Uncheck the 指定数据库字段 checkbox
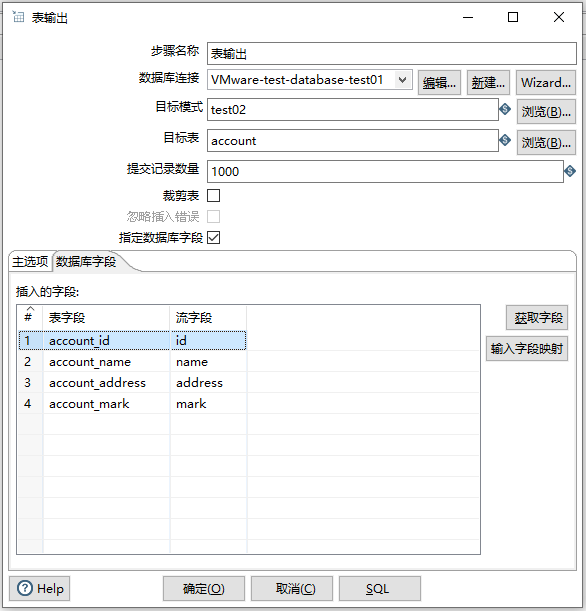This screenshot has height=611, width=586. [x=214, y=237]
